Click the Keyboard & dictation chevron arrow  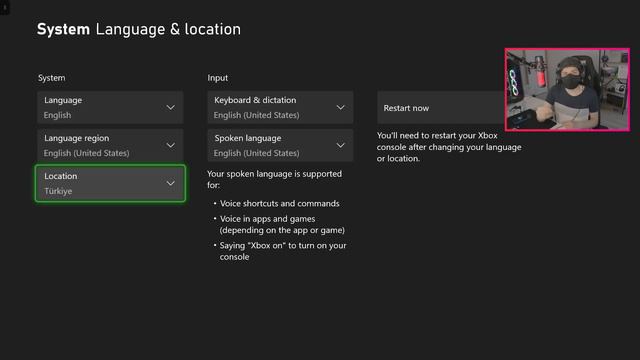point(340,107)
